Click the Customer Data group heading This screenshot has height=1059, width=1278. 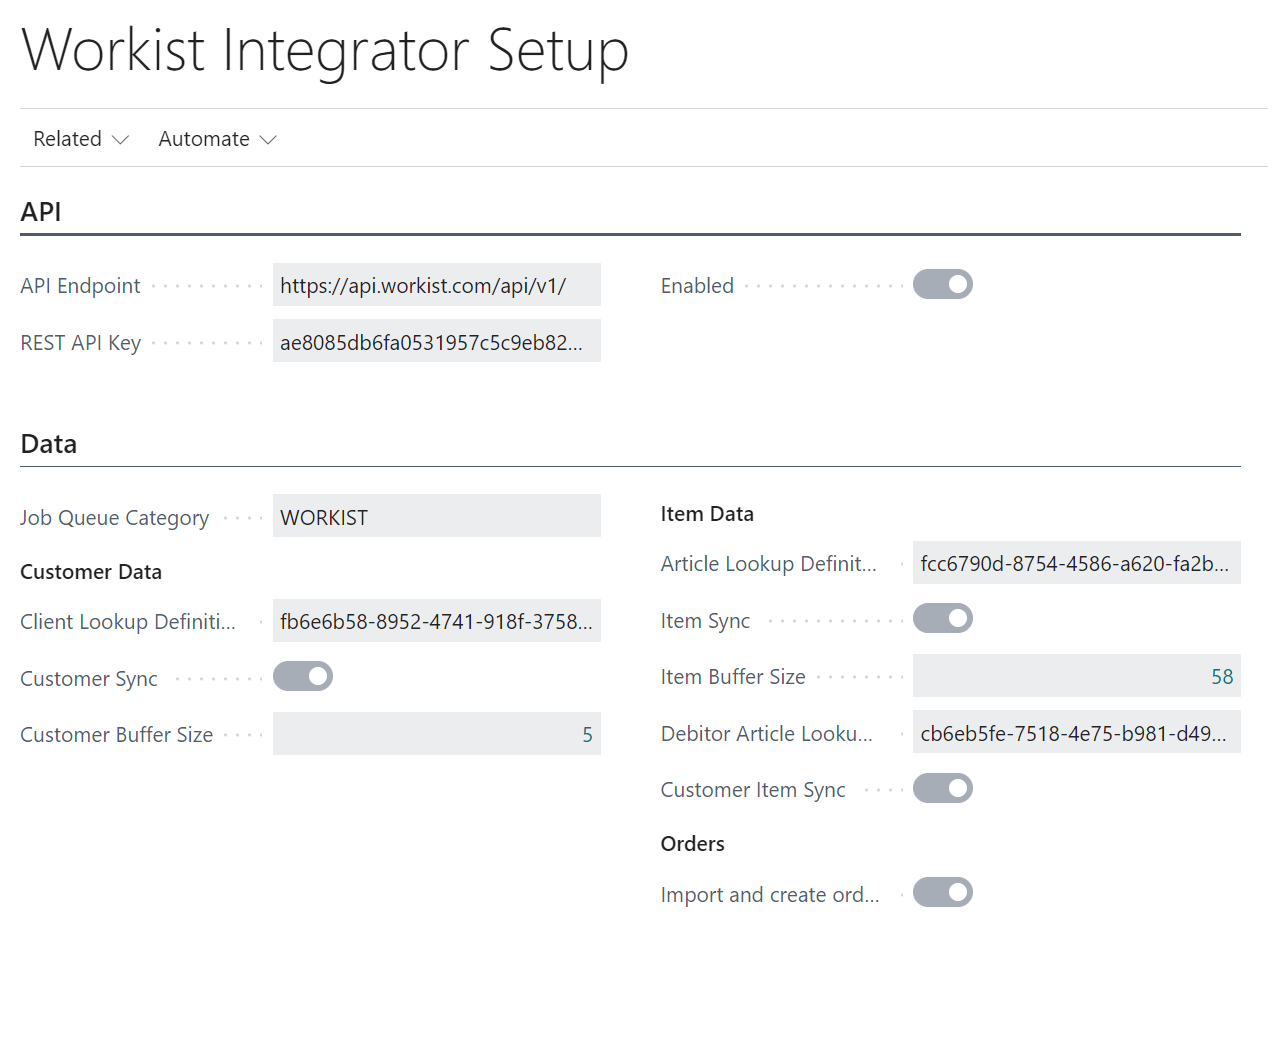click(91, 572)
